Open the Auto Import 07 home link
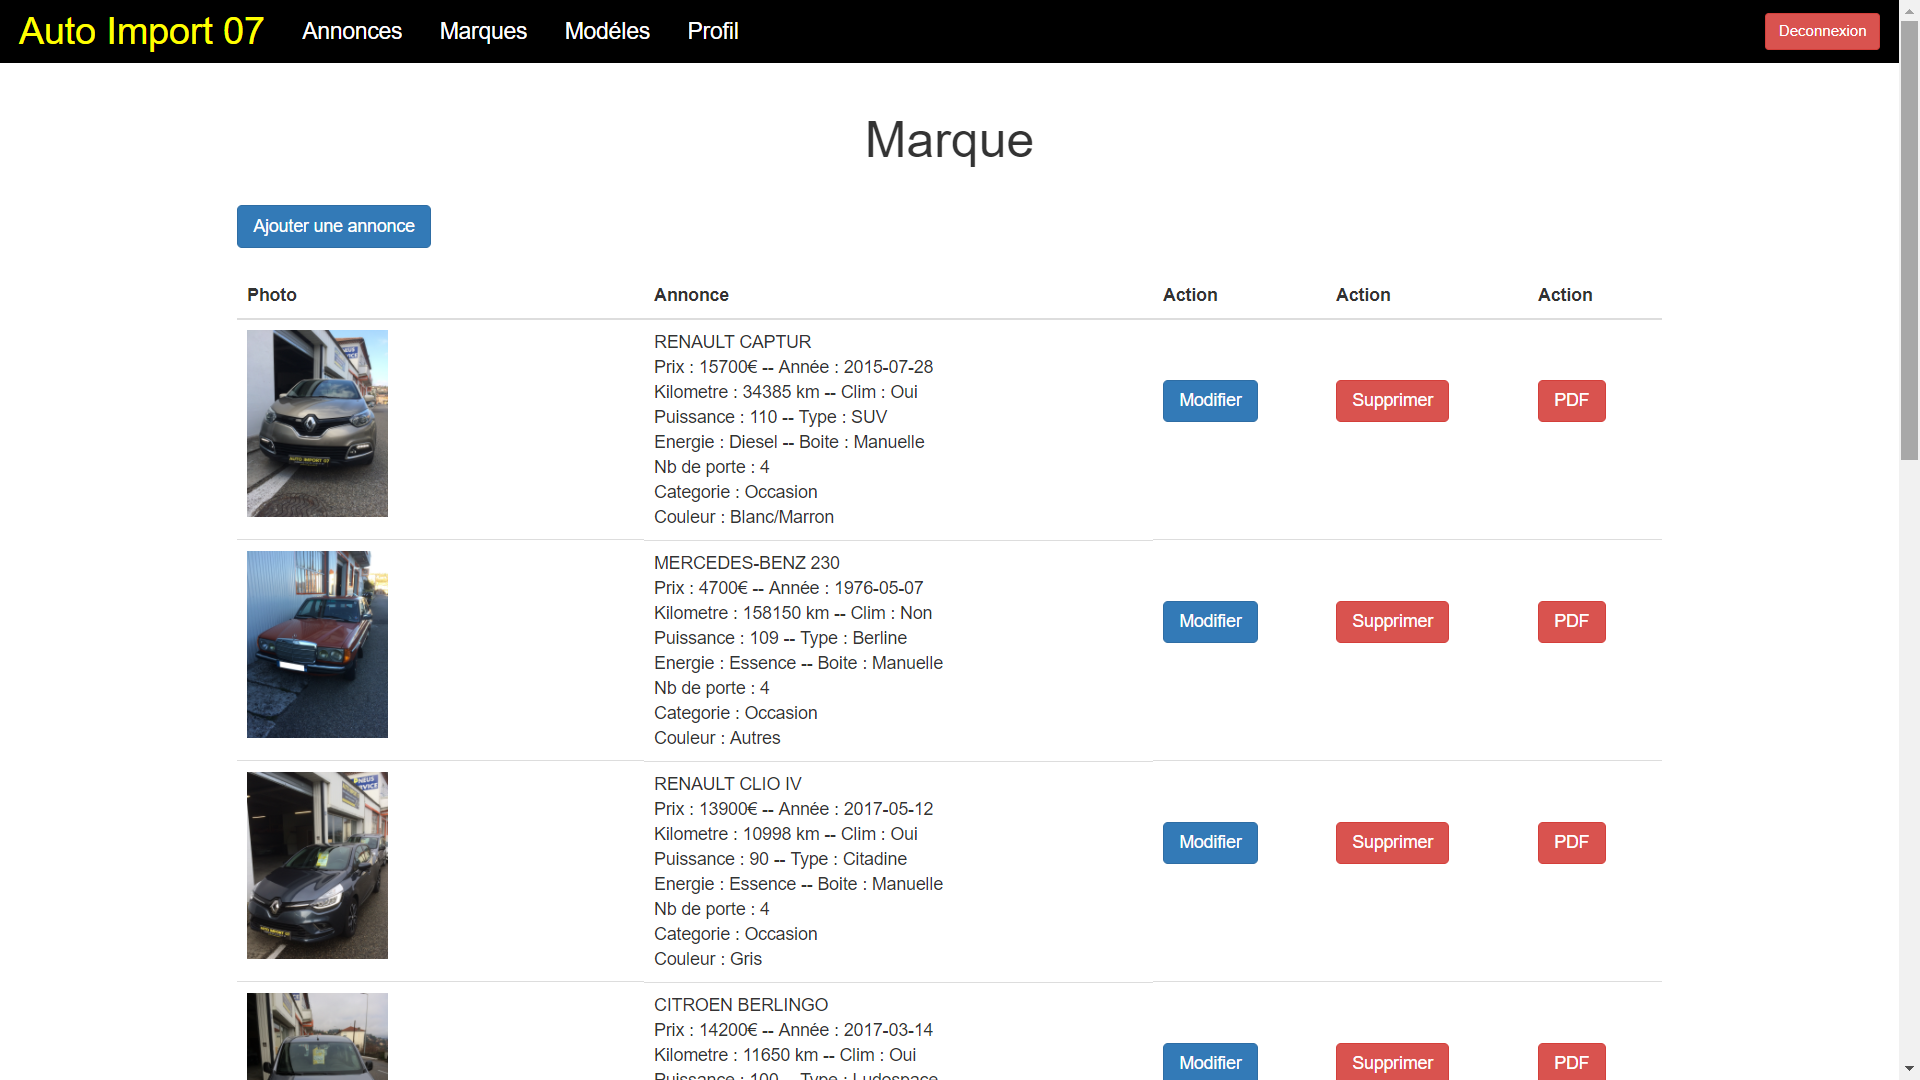 141,31
